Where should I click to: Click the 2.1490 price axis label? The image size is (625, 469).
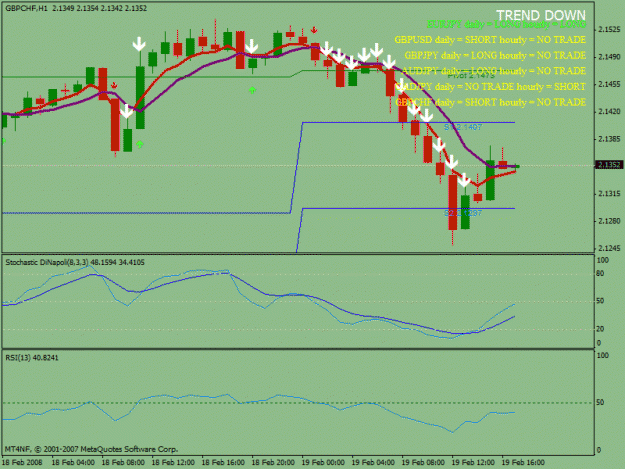click(x=609, y=57)
